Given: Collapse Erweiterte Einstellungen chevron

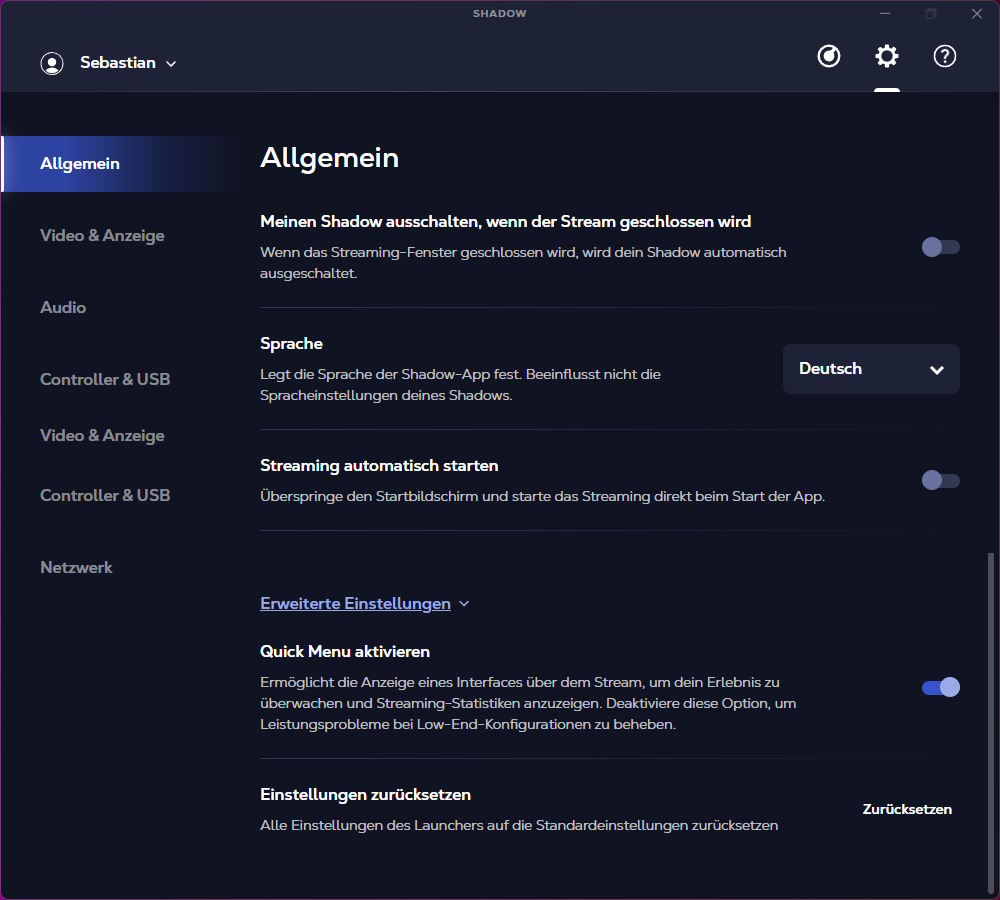Looking at the screenshot, I should point(464,604).
